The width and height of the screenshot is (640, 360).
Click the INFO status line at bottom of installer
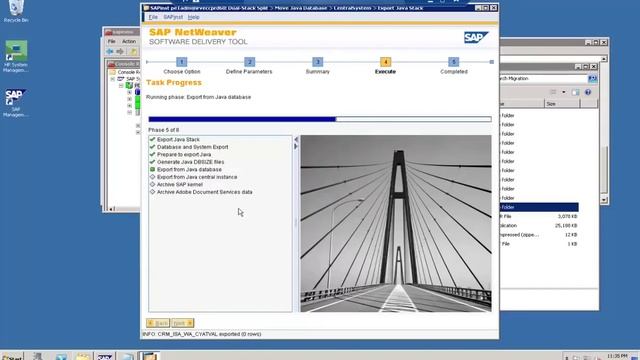coord(202,334)
